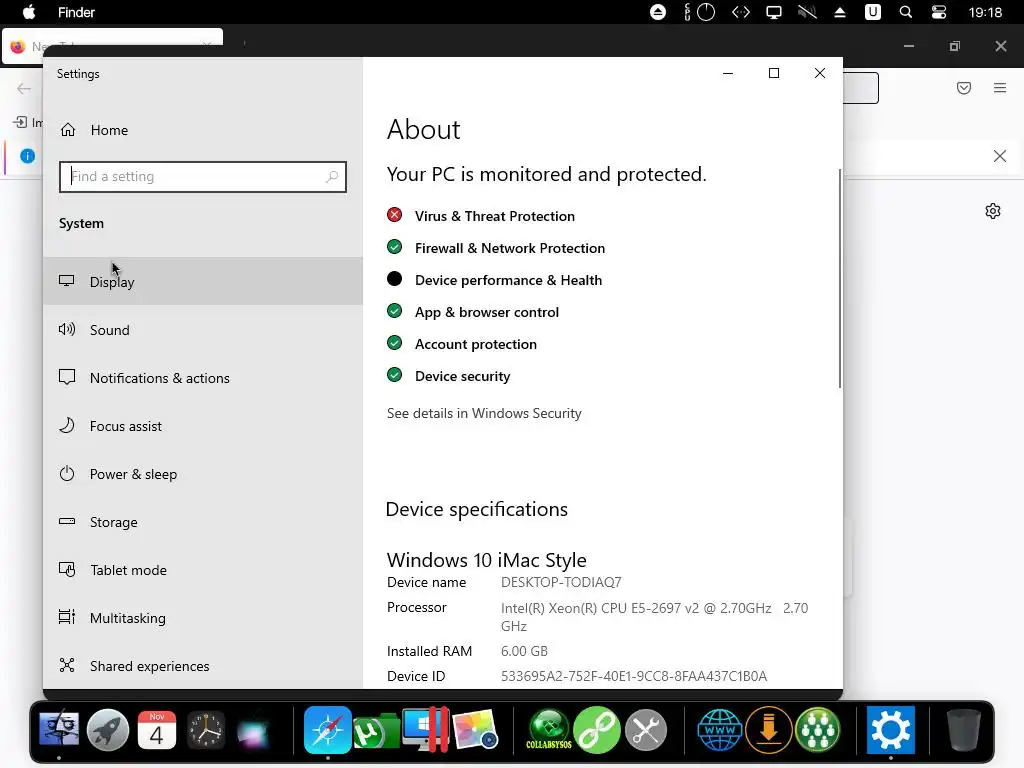Open the Calendar icon showing Nov 4

pos(157,729)
